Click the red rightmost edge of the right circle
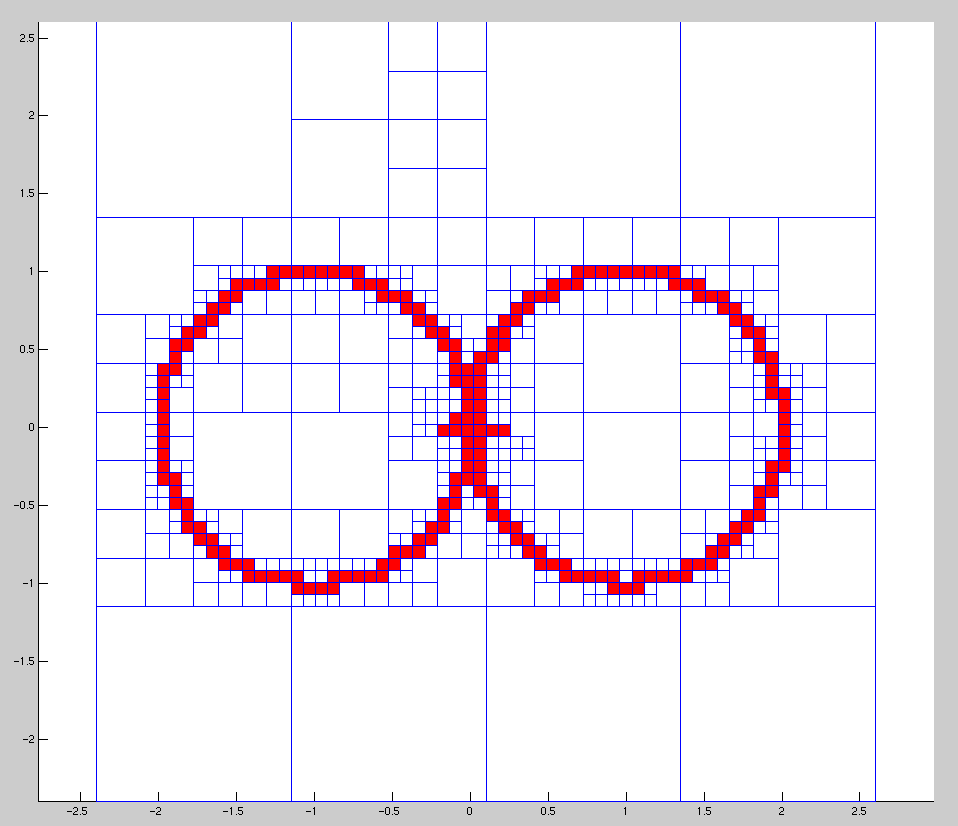The height and width of the screenshot is (826, 958). [x=785, y=428]
